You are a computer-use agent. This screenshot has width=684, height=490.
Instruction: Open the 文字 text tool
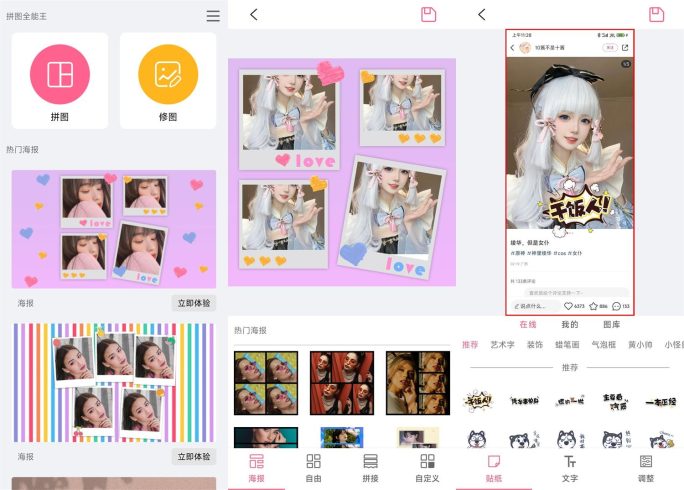[570, 468]
